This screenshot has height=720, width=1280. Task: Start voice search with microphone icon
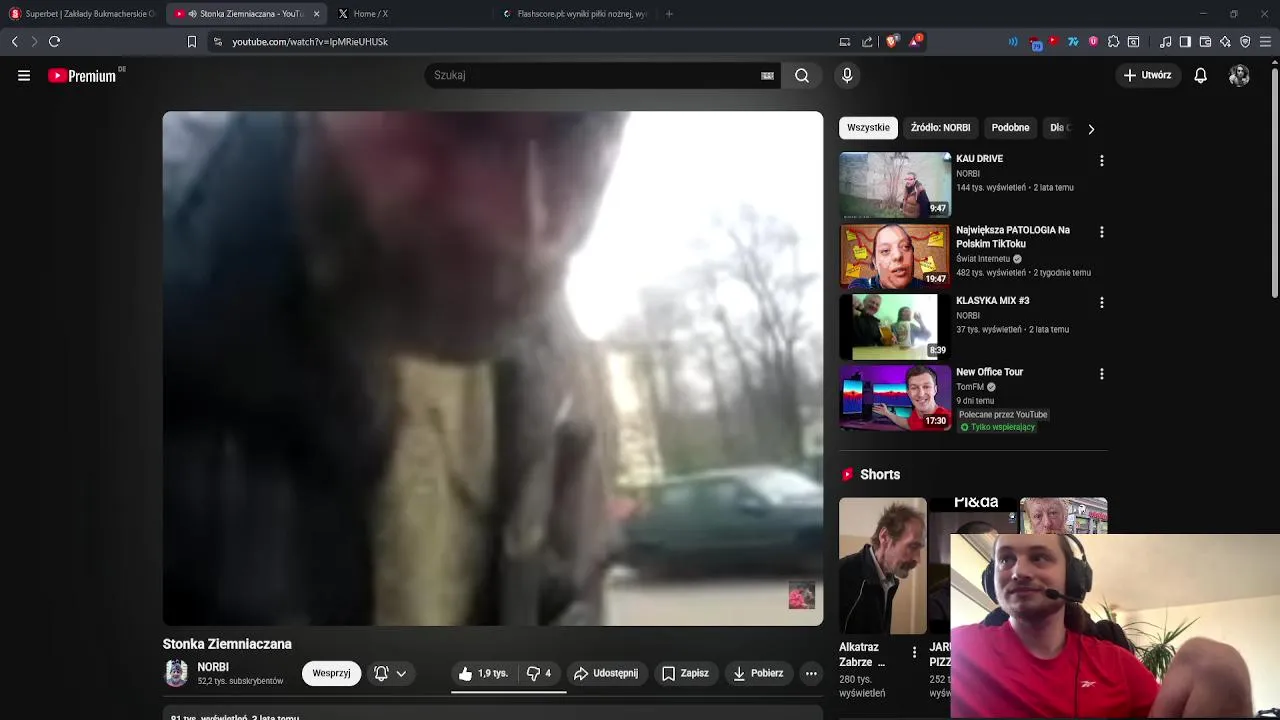coord(847,75)
